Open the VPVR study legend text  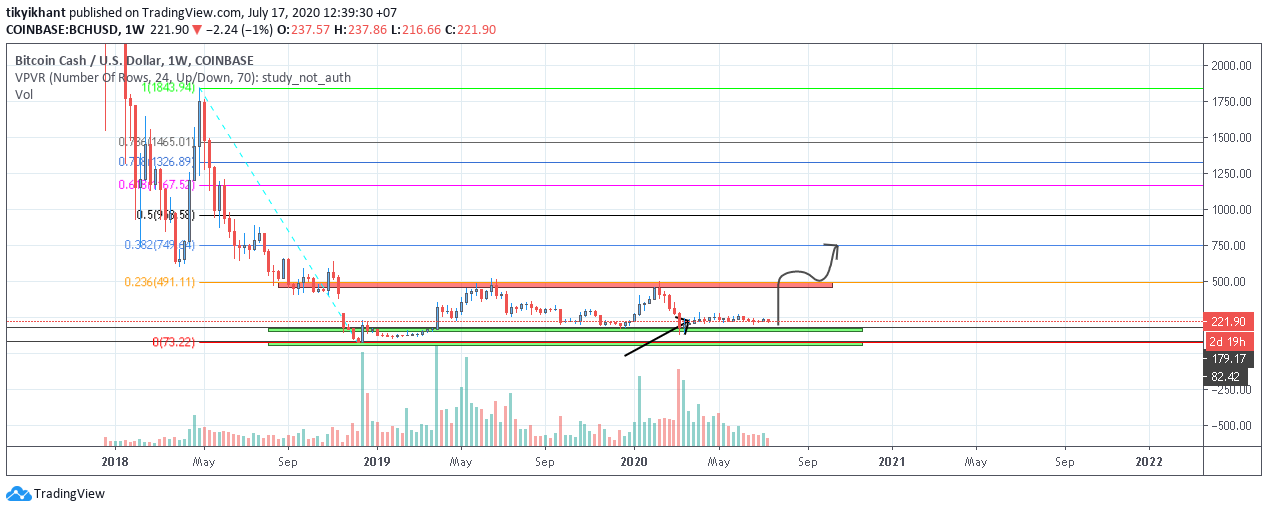point(183,78)
